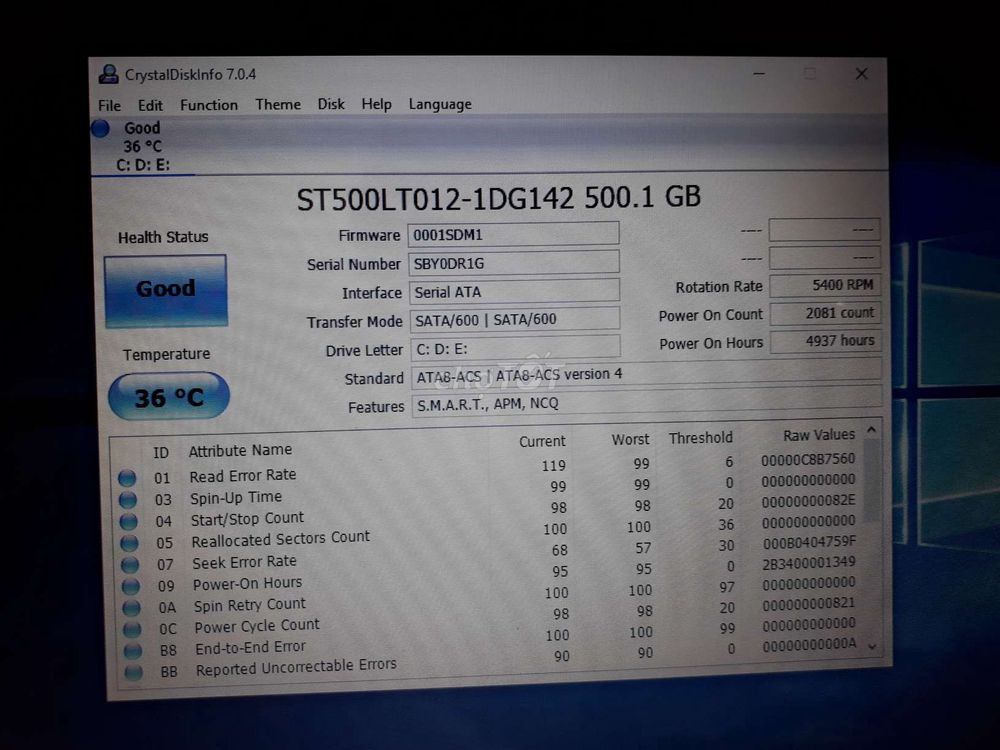Image resolution: width=1000 pixels, height=750 pixels.
Task: Minimize the CrystalDiskInfo window
Action: point(759,74)
